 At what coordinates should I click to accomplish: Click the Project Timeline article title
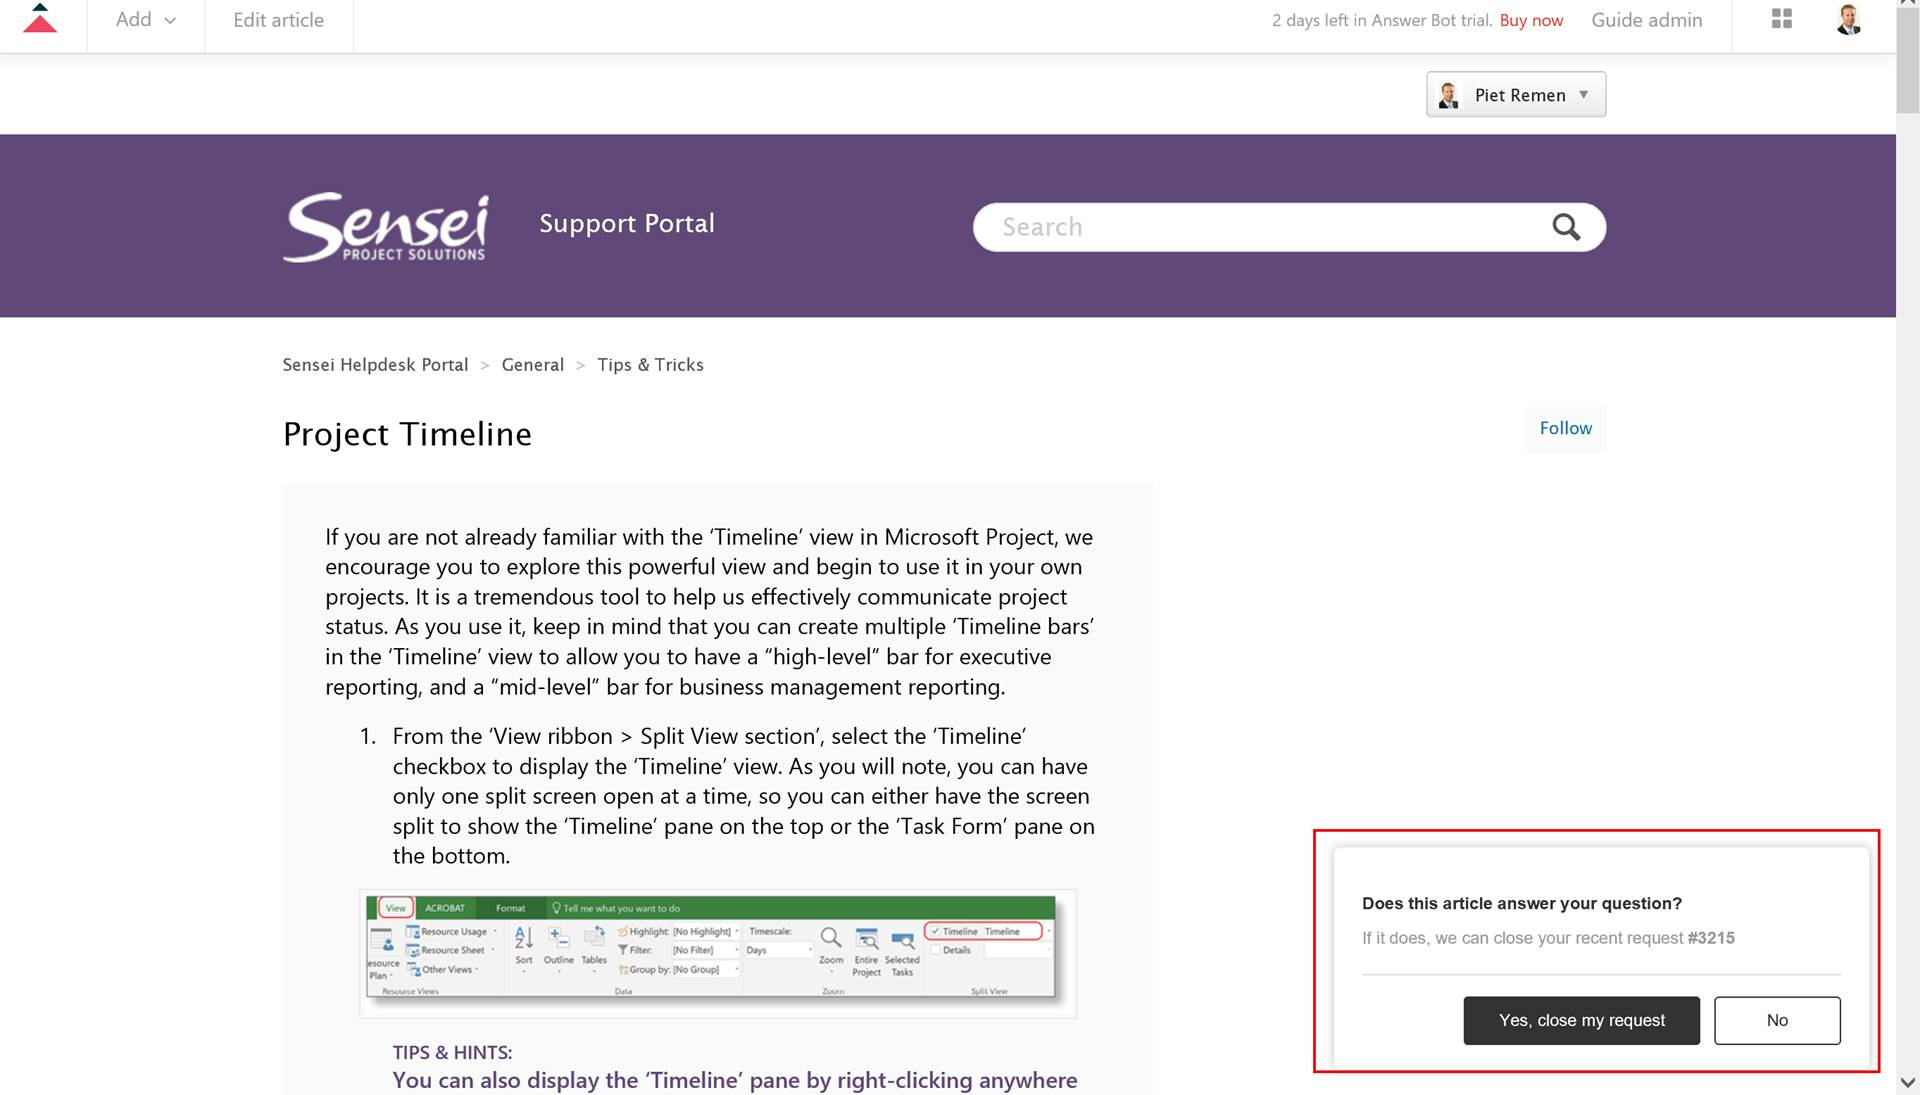coord(407,434)
